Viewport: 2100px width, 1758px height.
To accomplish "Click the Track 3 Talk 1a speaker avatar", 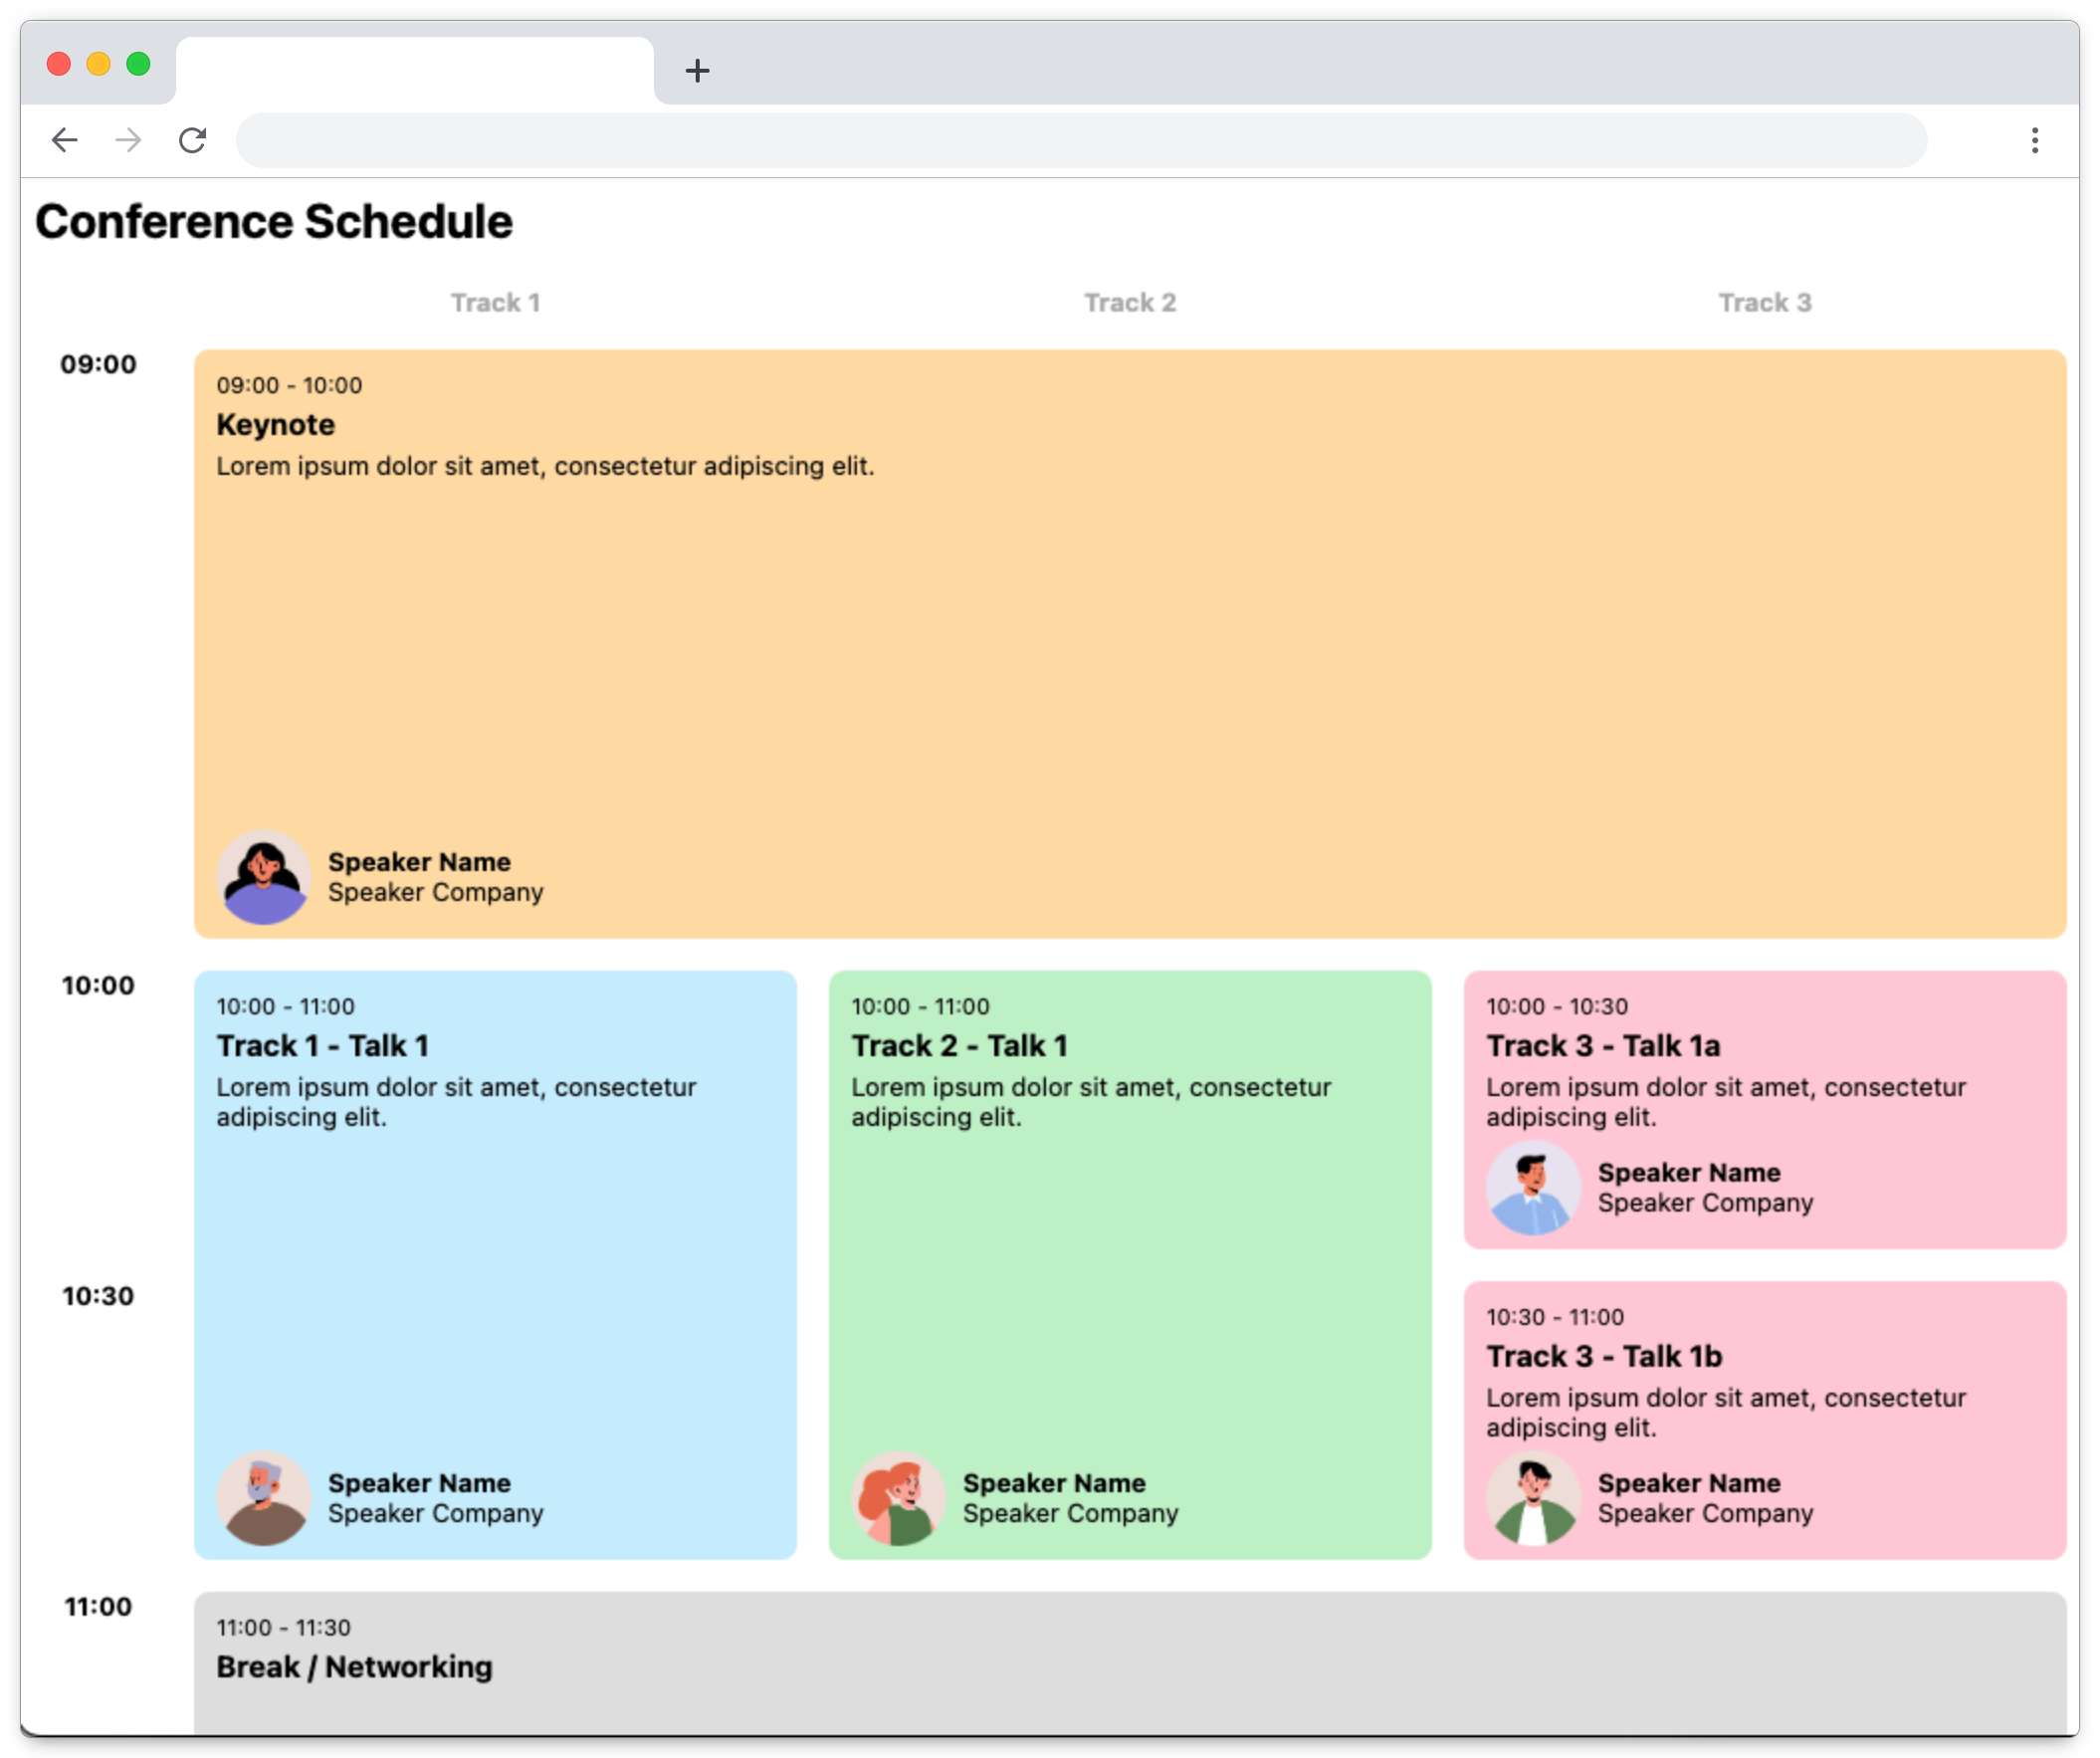I will click(1533, 1188).
